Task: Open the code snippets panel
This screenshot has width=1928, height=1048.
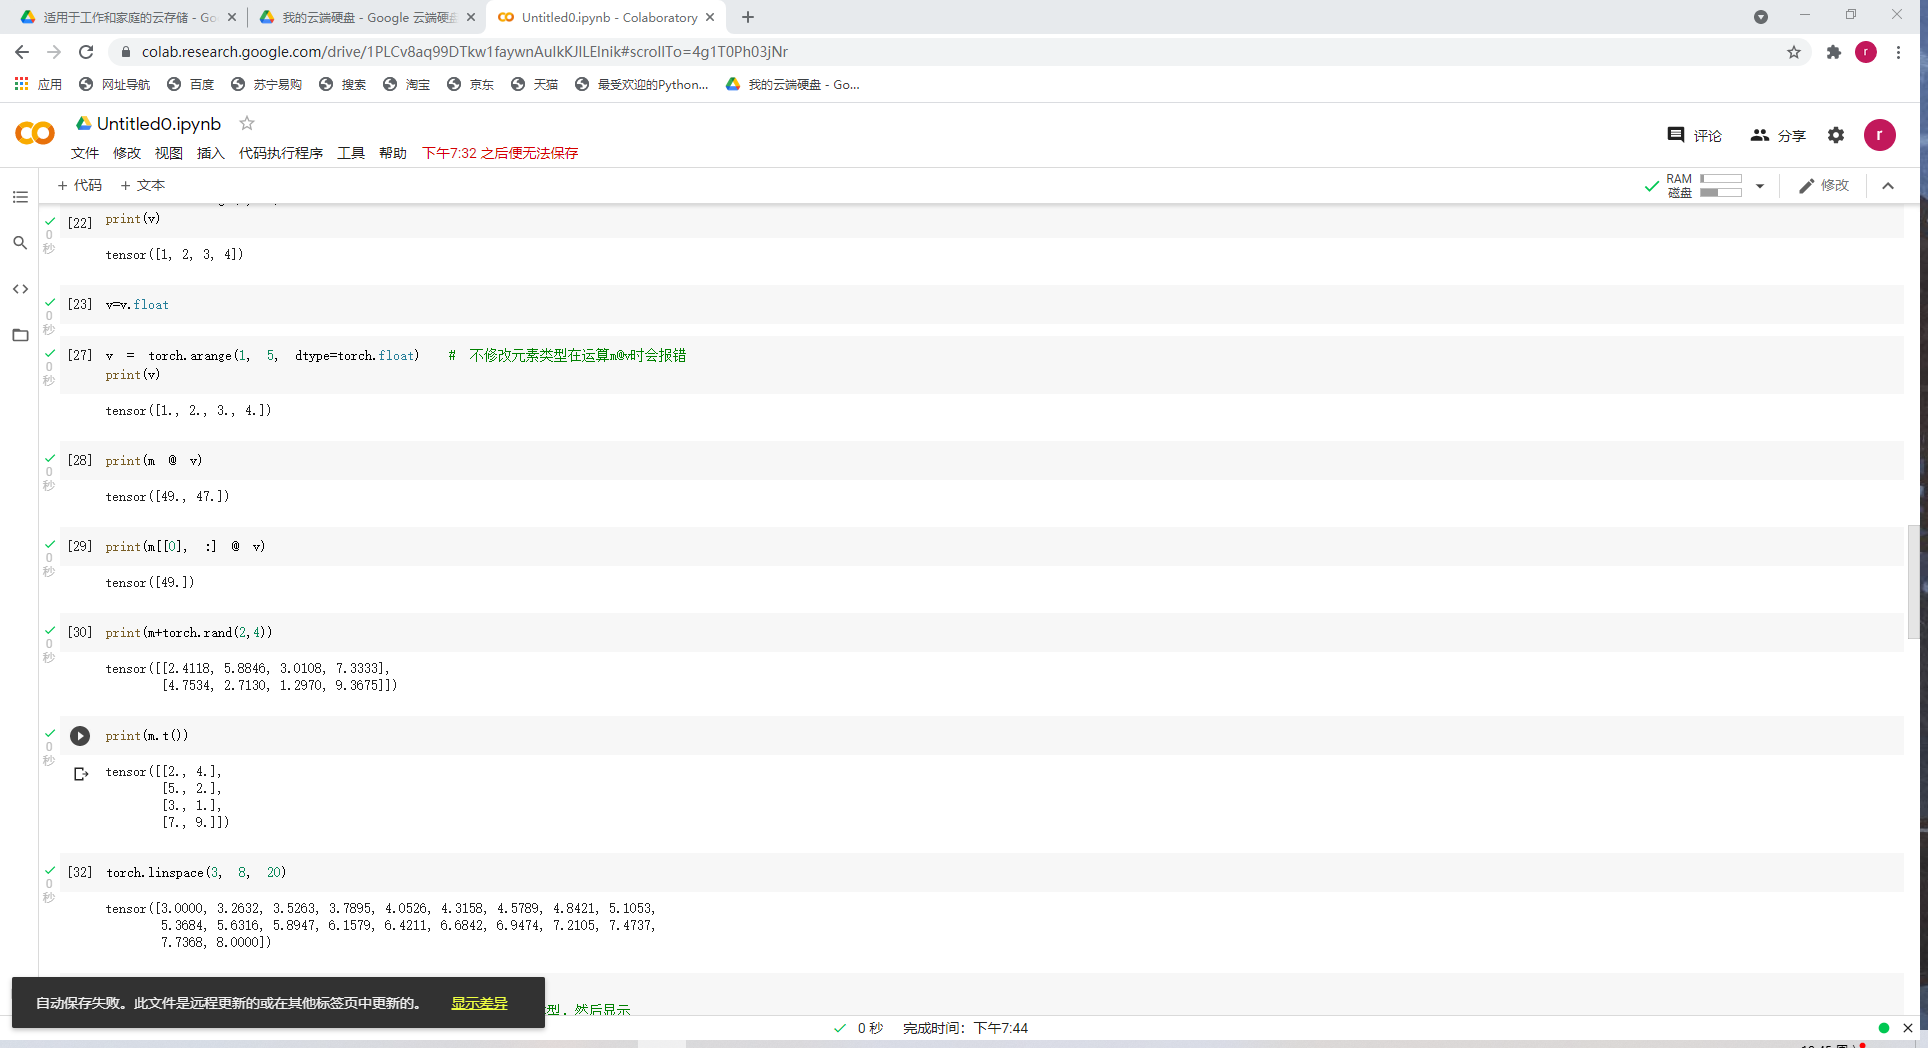Action: point(20,289)
